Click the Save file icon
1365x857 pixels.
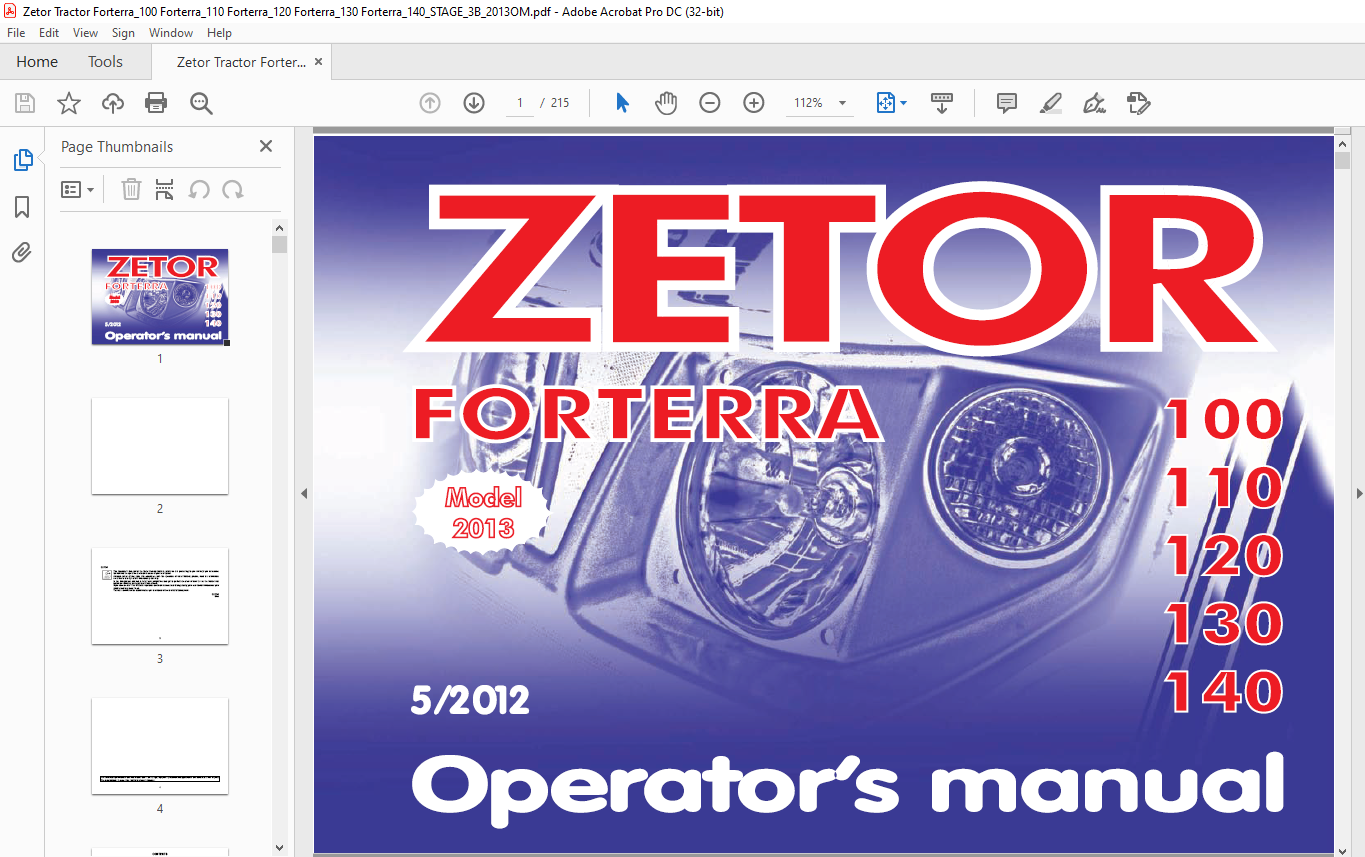(25, 103)
